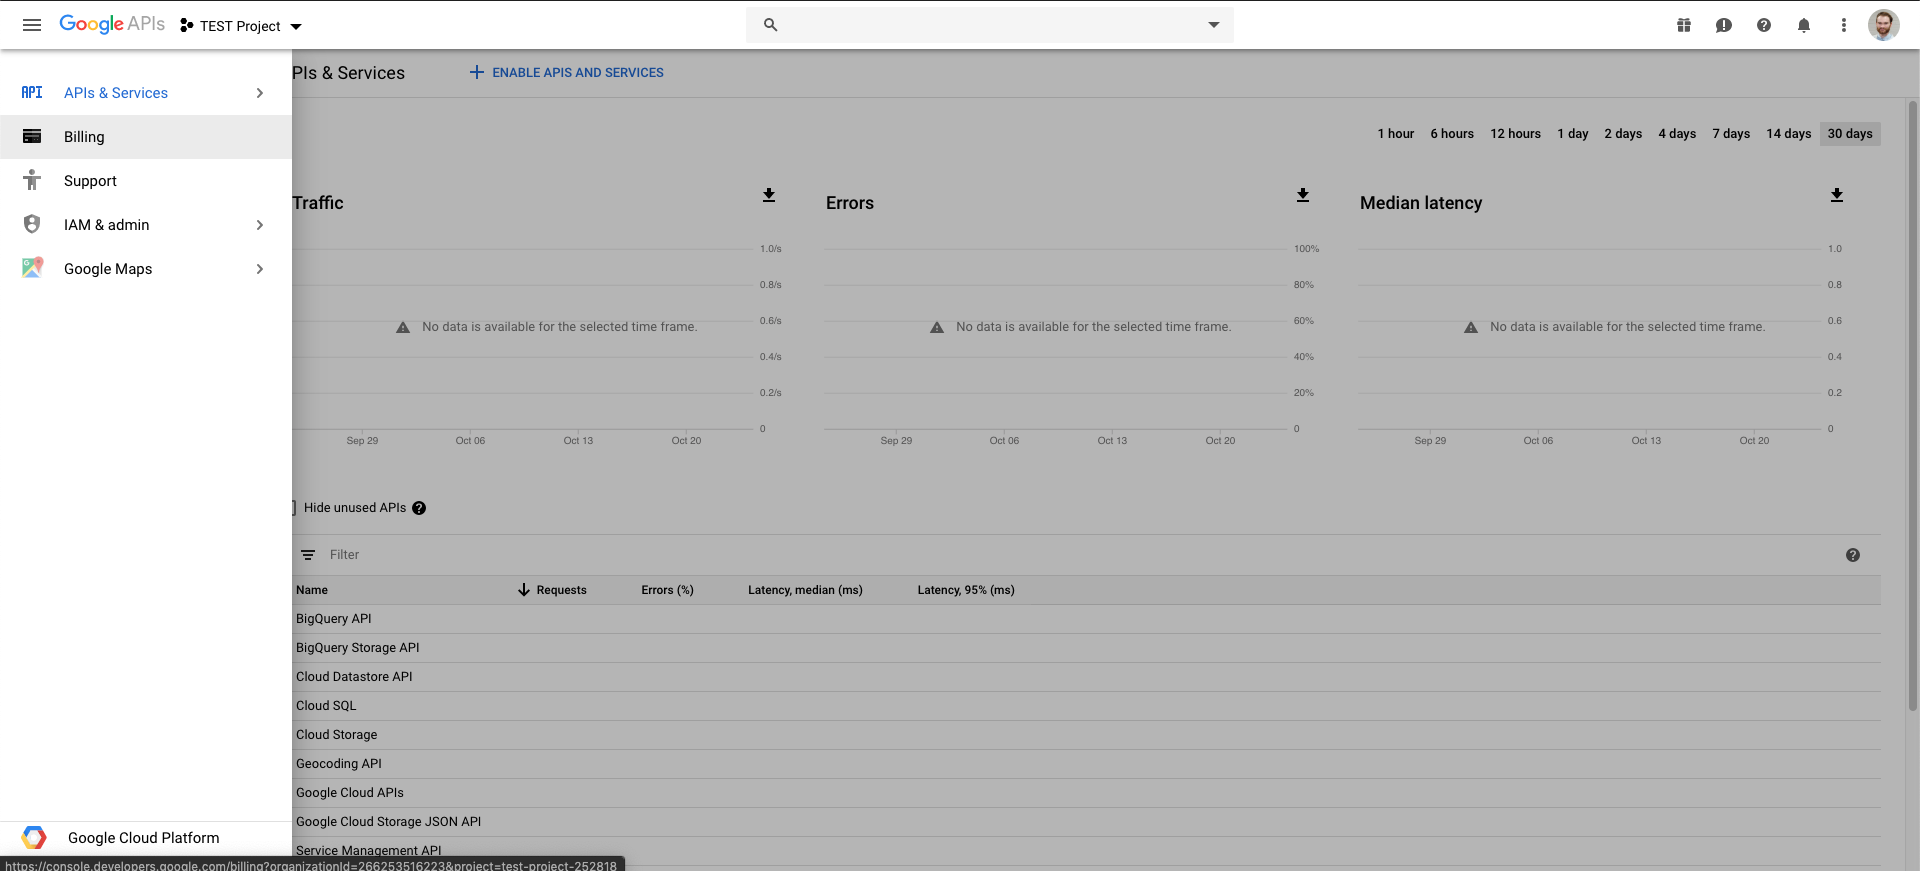The width and height of the screenshot is (1920, 871).
Task: Select IAM & admin in the sidebar
Action: coord(146,225)
